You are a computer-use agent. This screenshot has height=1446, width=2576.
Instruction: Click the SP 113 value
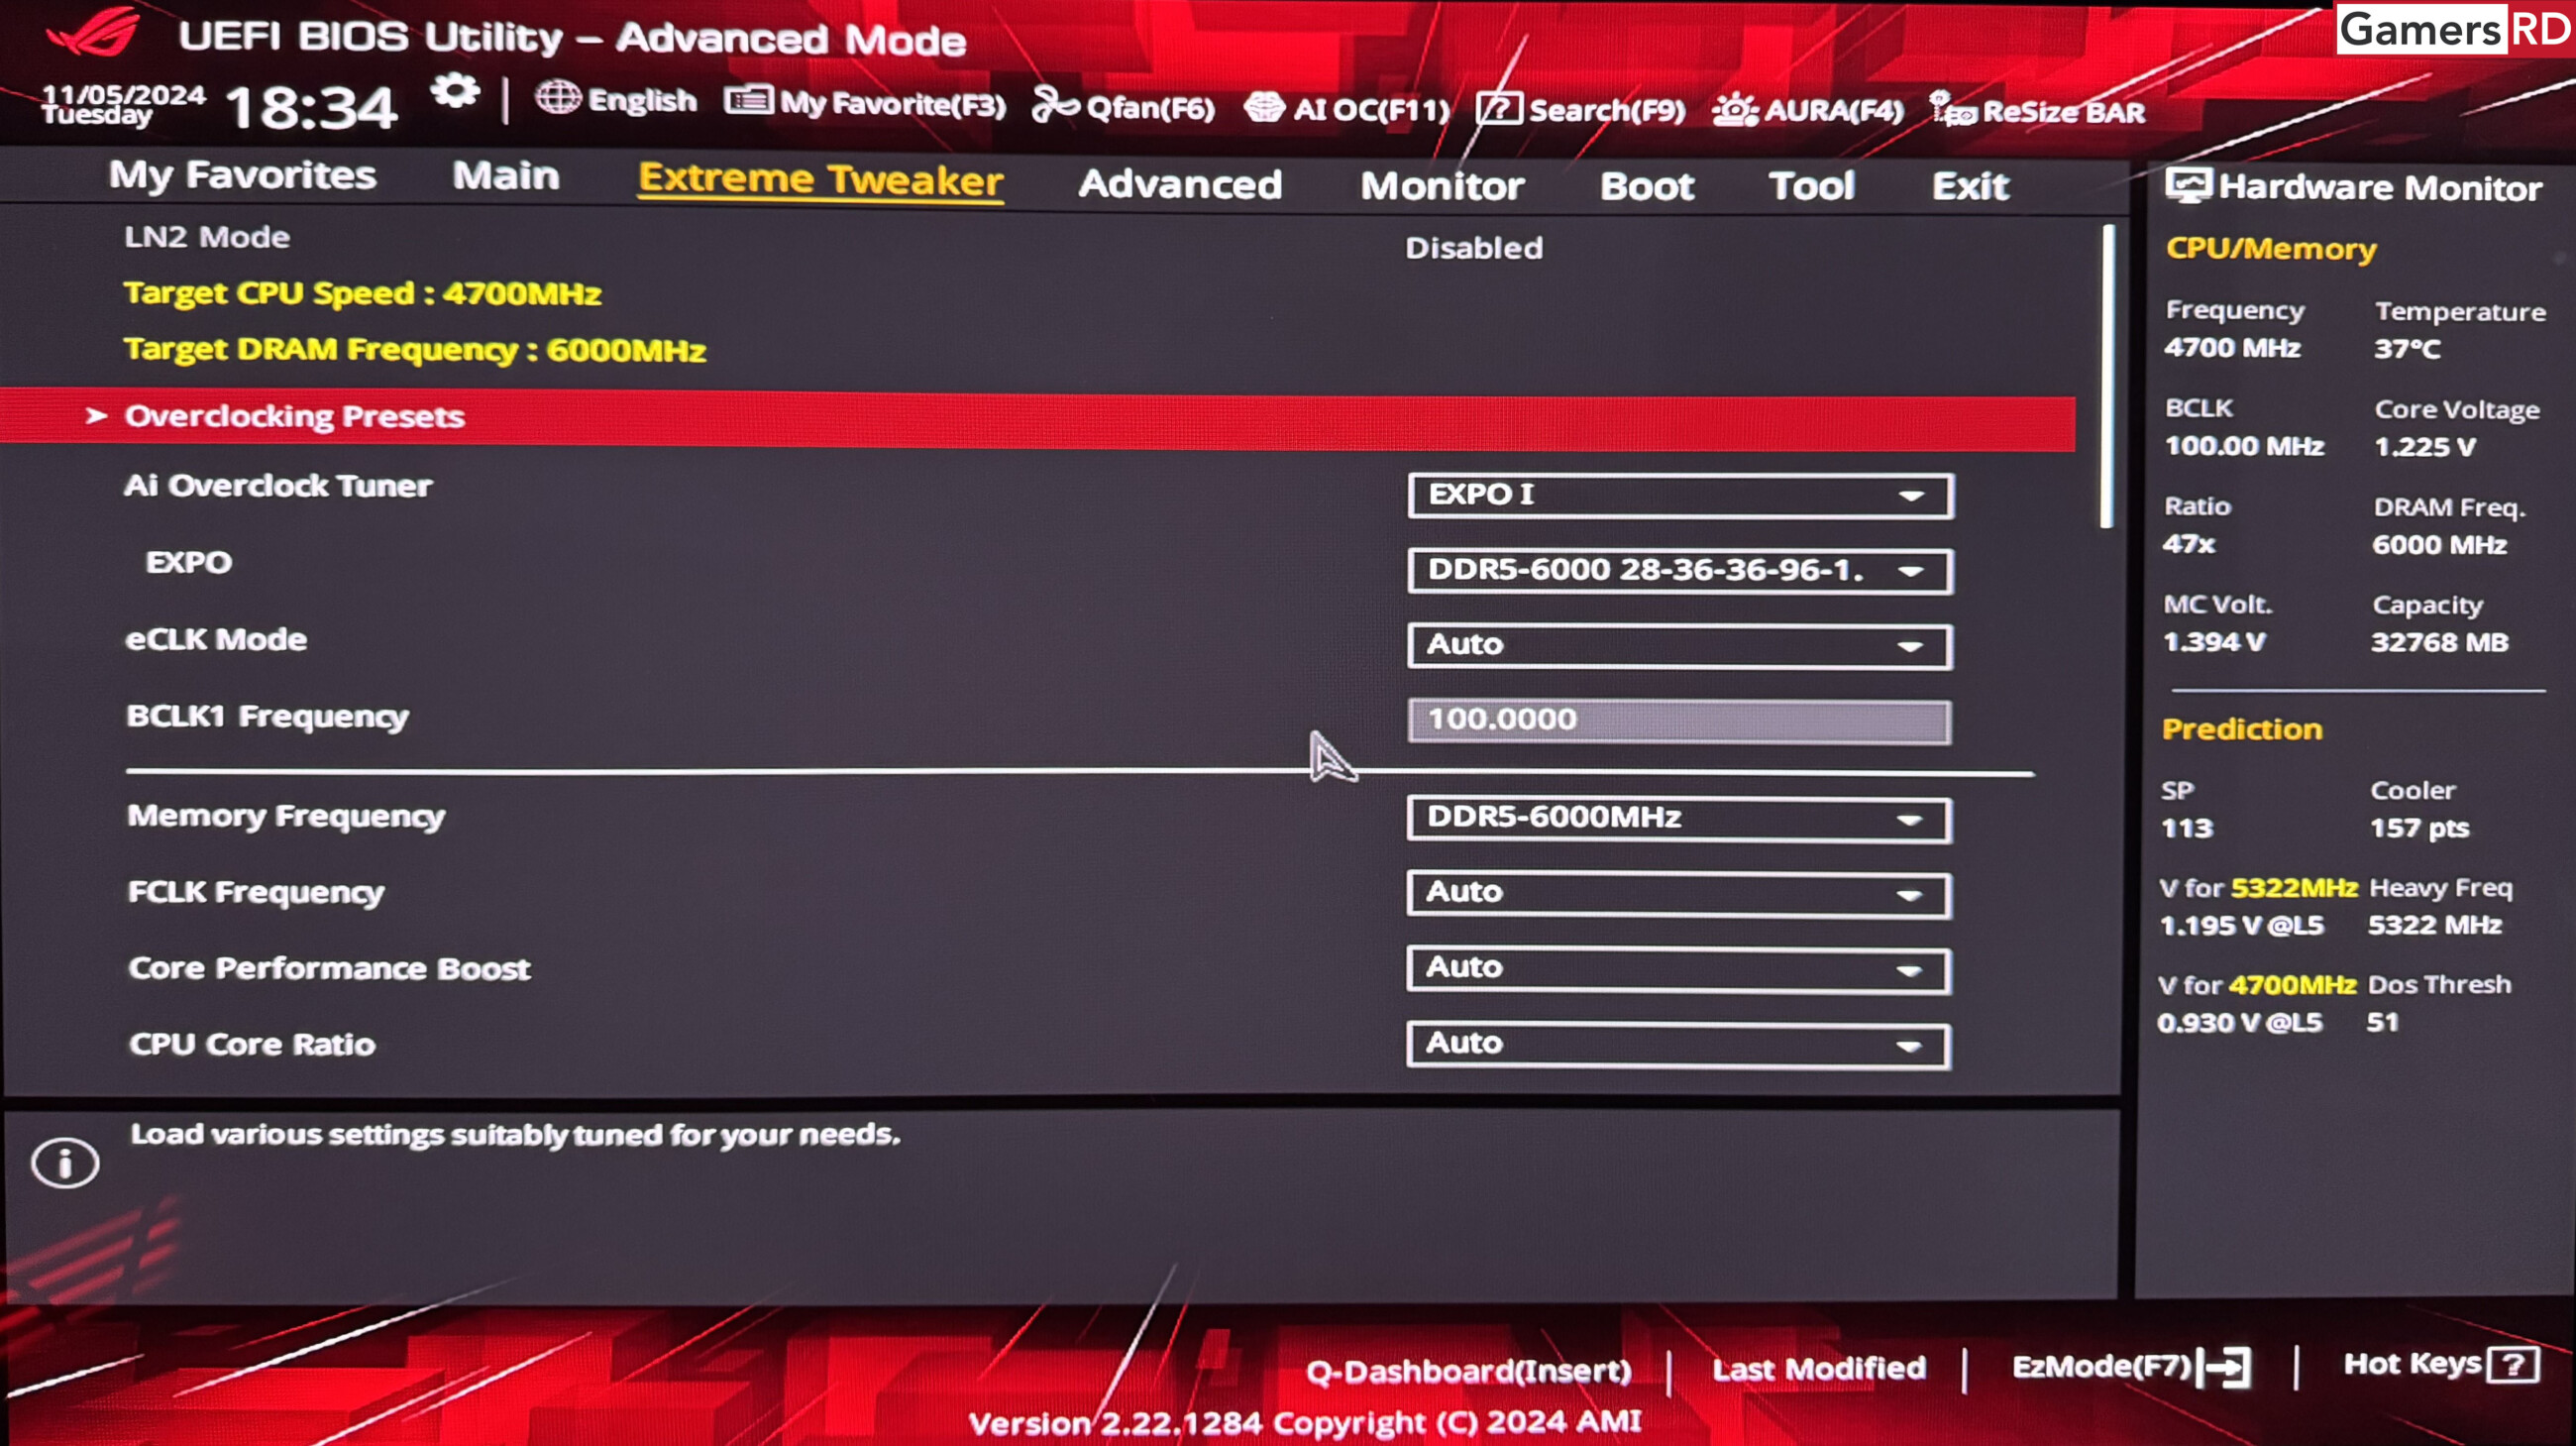tap(2187, 828)
